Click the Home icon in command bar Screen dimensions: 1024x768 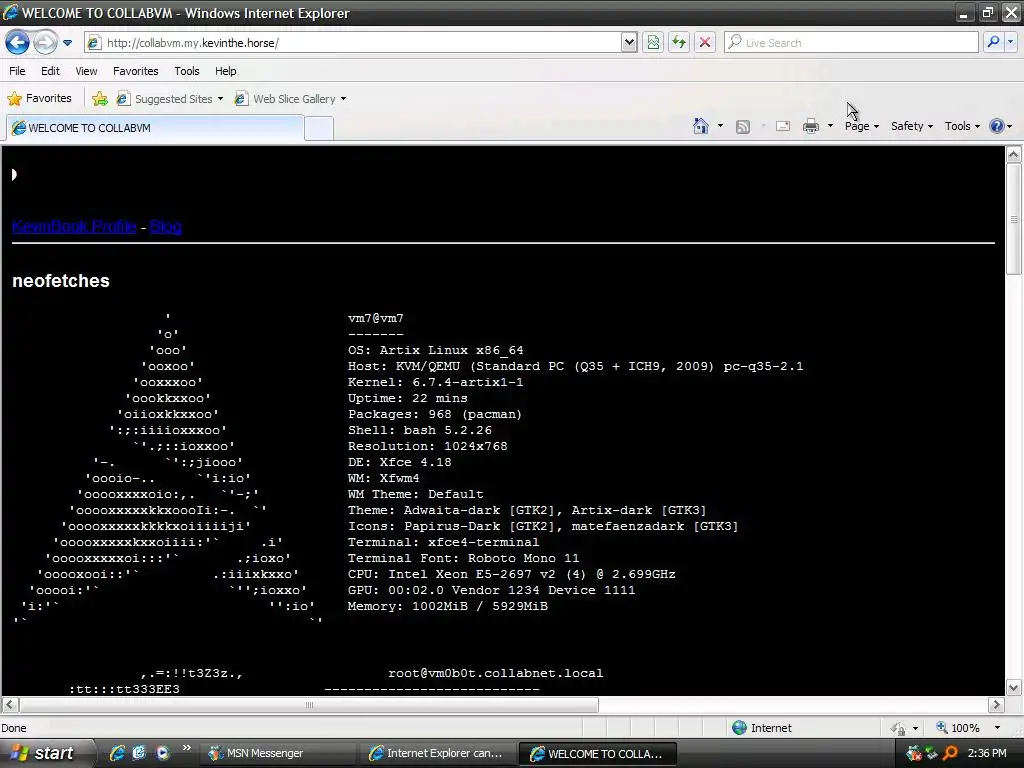tap(701, 126)
